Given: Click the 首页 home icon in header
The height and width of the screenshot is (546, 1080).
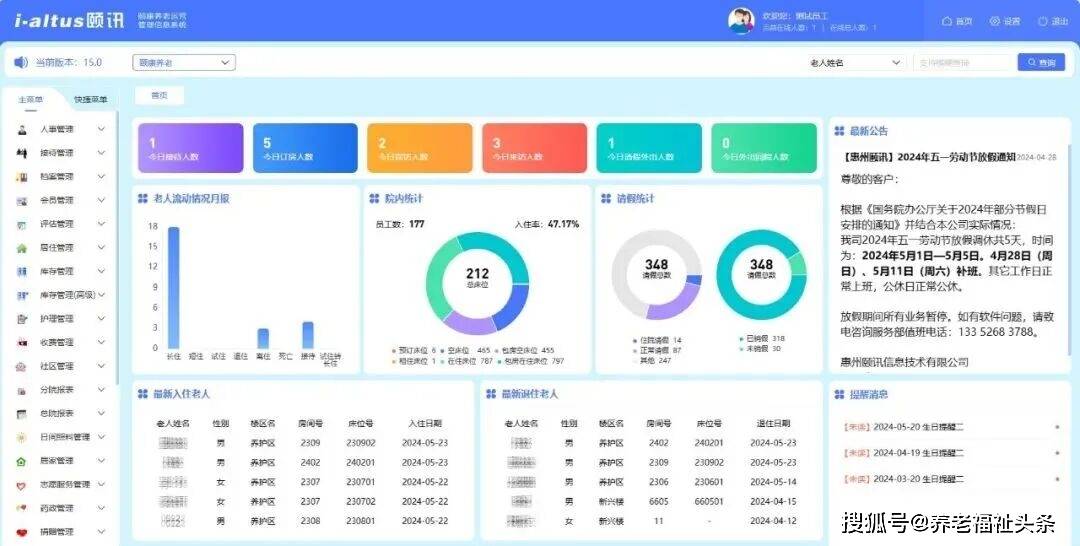Looking at the screenshot, I should click(x=946, y=21).
